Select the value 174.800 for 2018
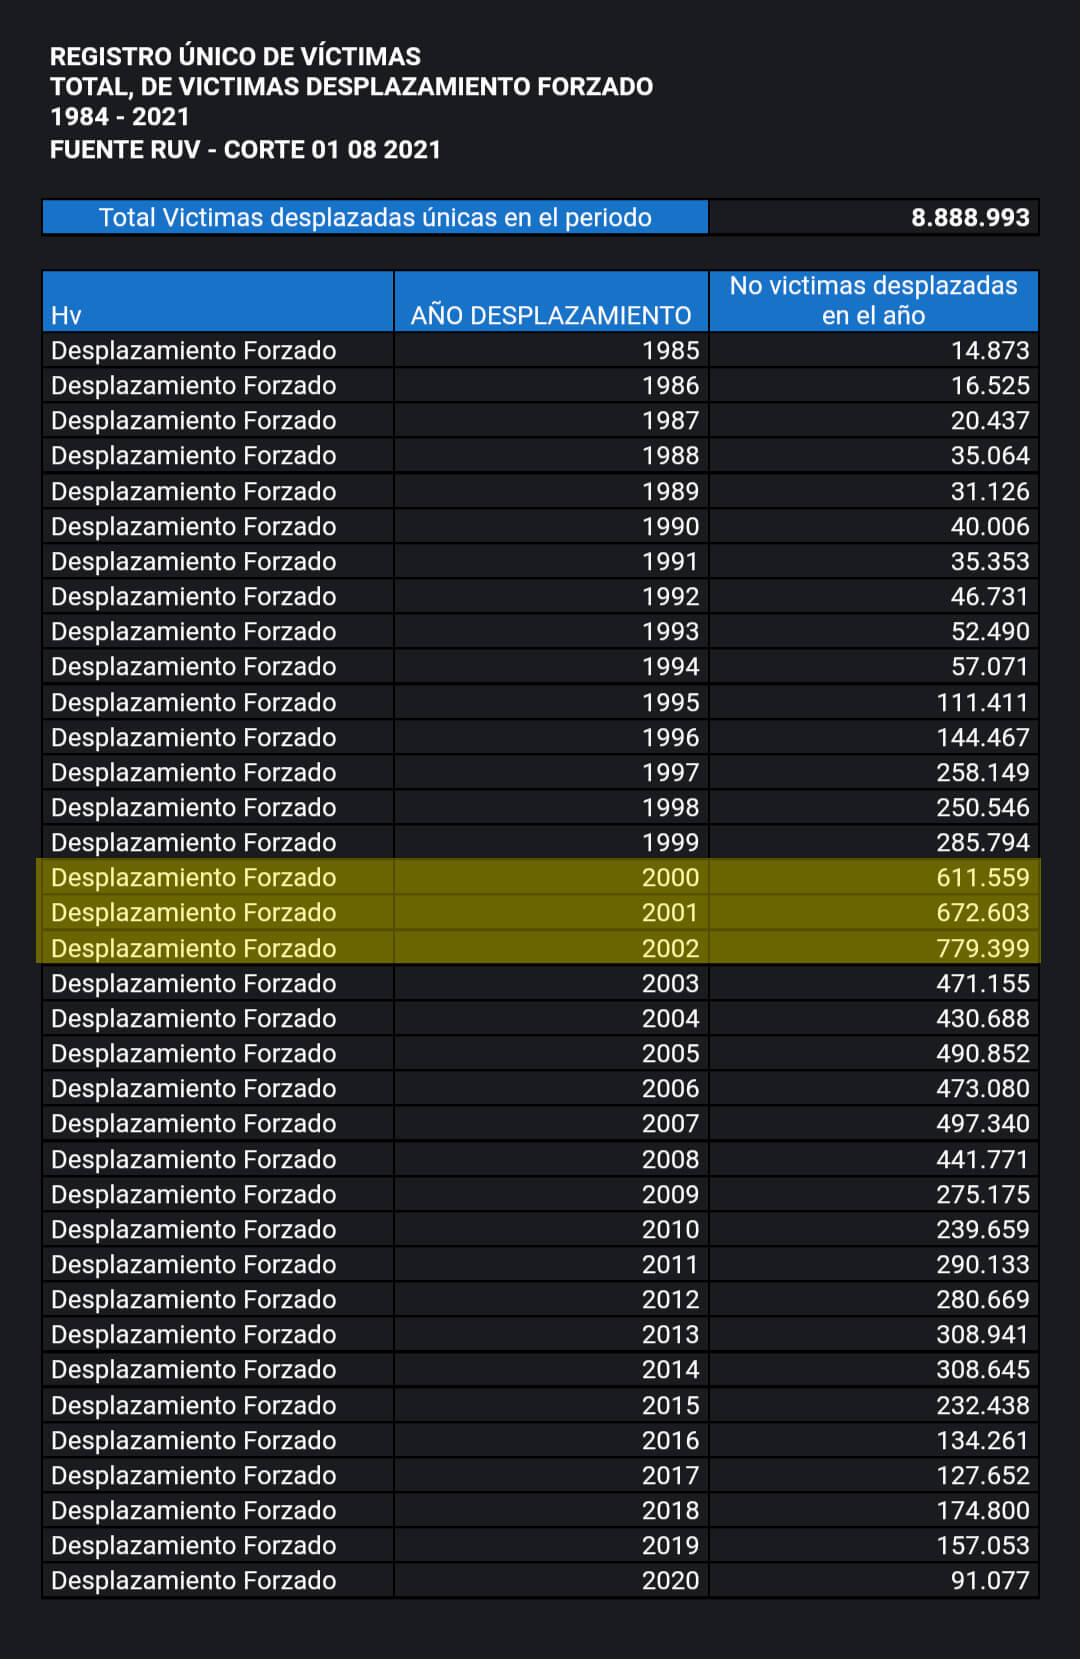The height and width of the screenshot is (1659, 1080). coord(983,1511)
